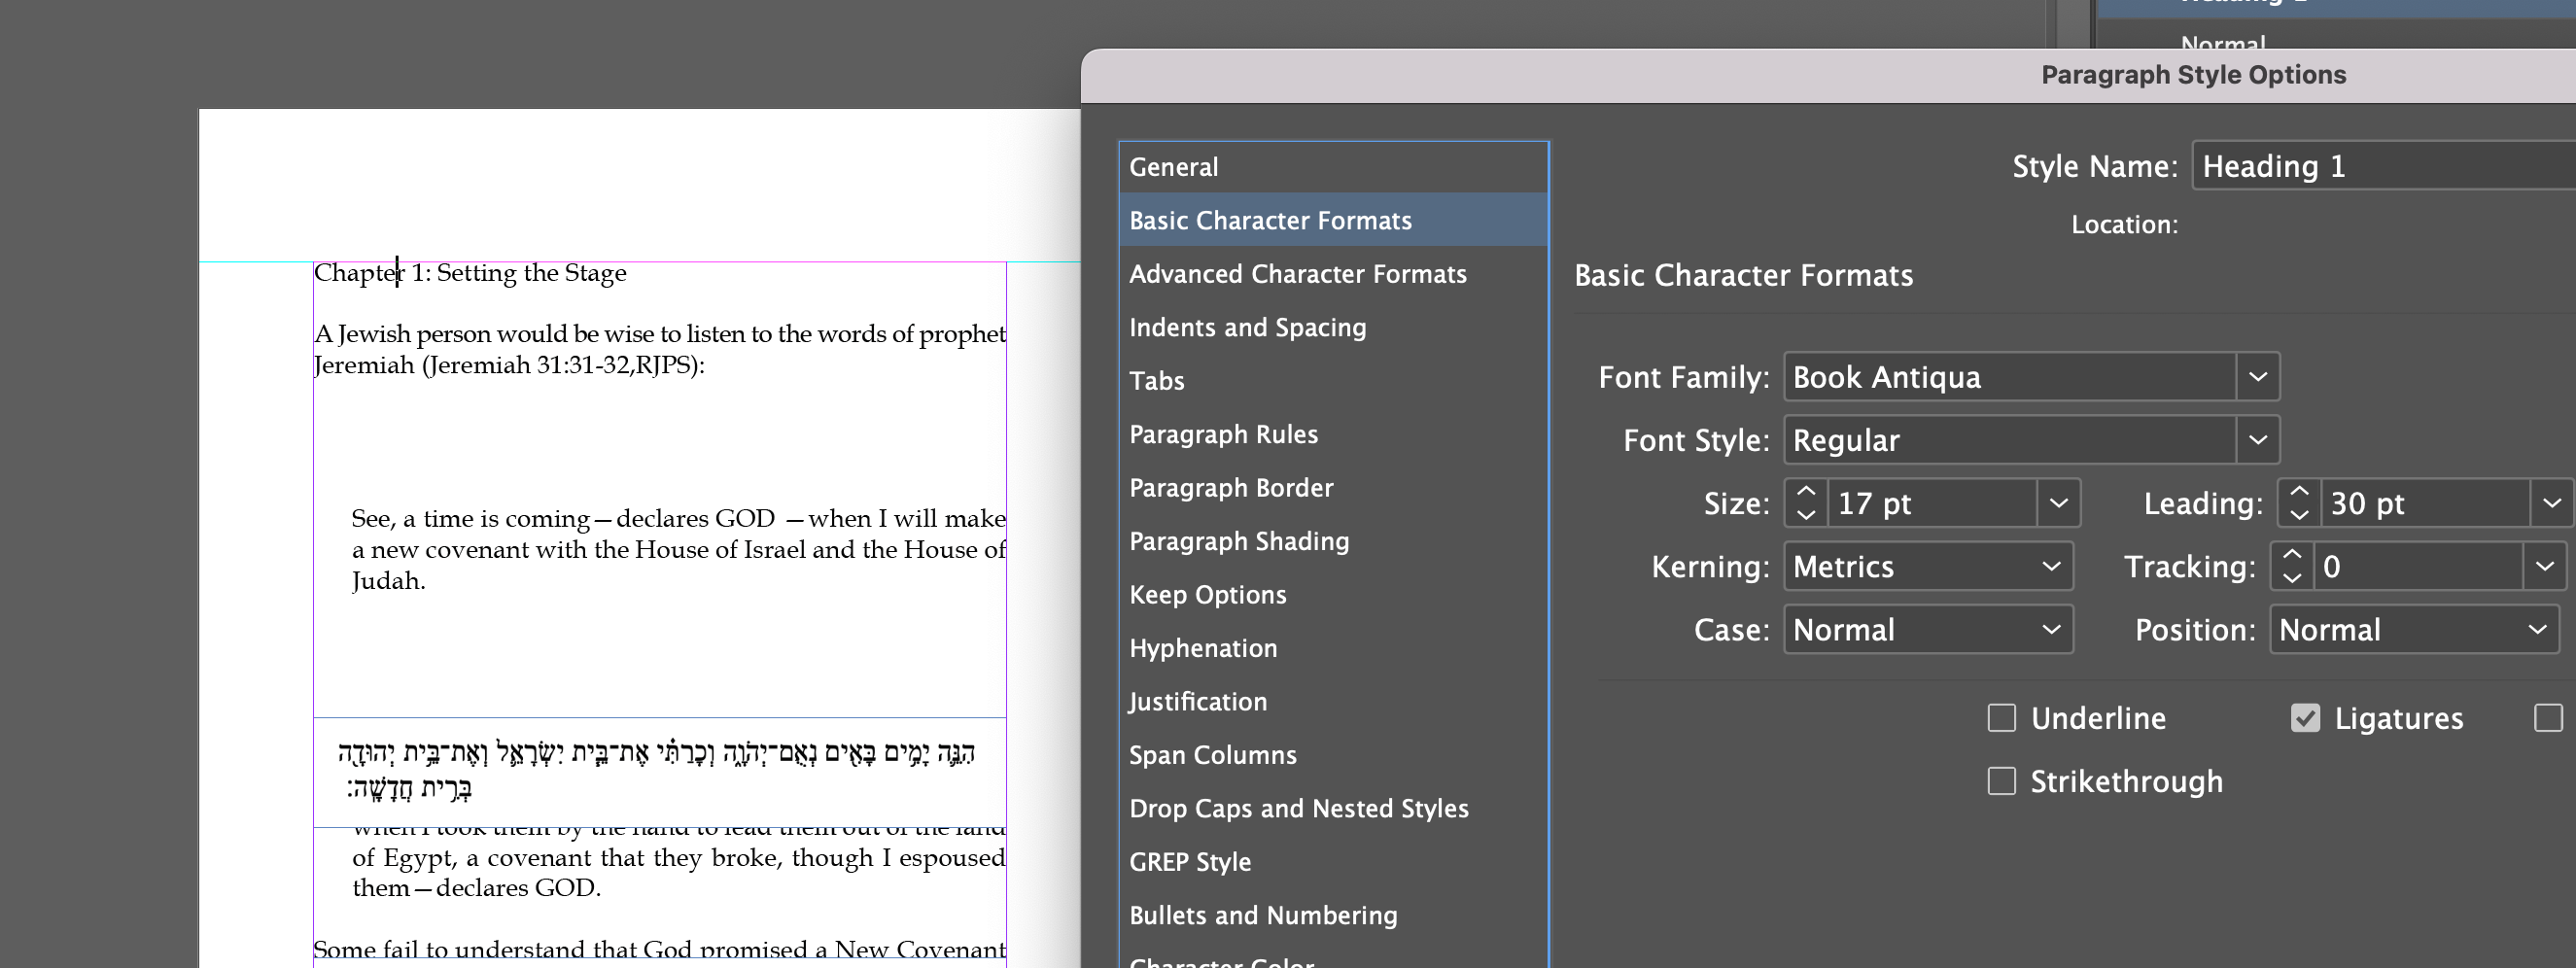Open the Character Color section
The image size is (2576, 968).
point(1222,961)
